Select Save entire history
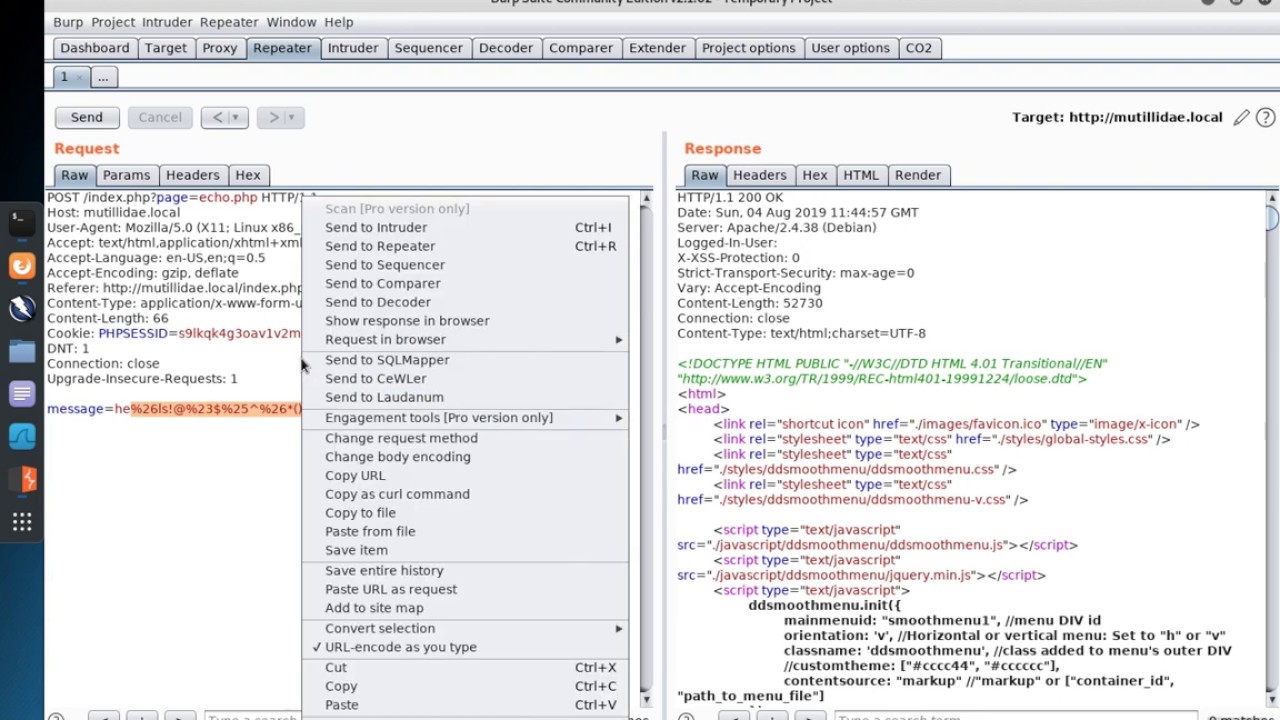1280x720 pixels. point(466,571)
